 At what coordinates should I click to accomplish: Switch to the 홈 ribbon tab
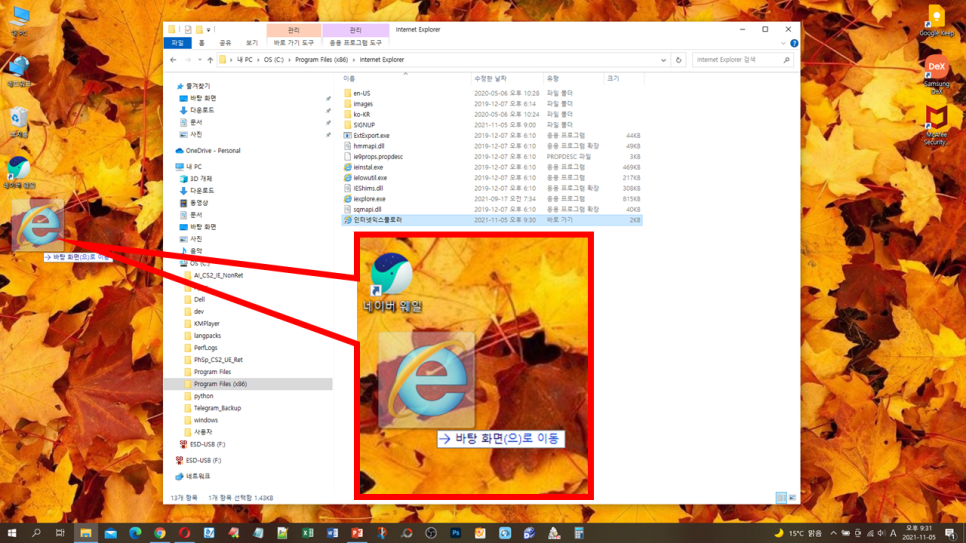click(201, 43)
